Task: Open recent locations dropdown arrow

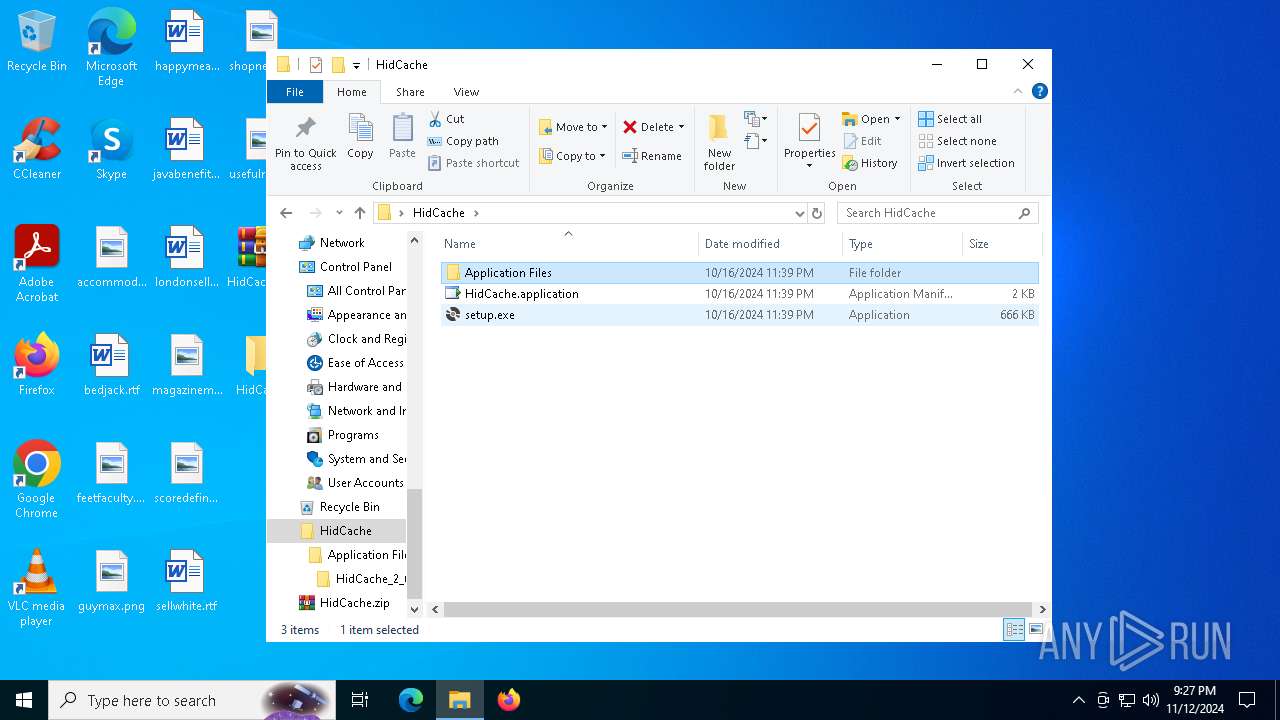Action: (340, 213)
